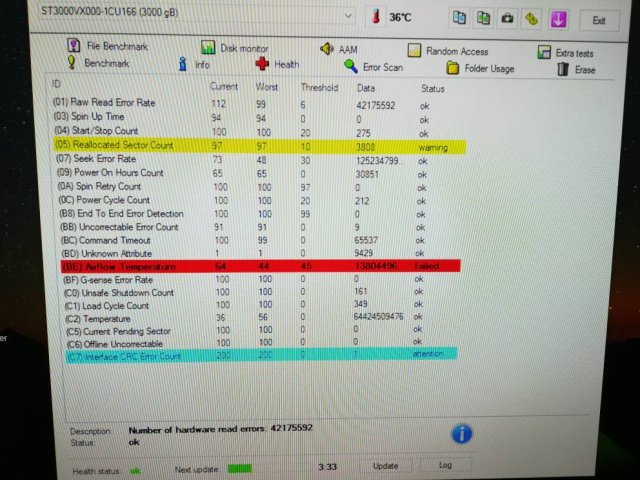The height and width of the screenshot is (480, 640).
Task: Click the green Next update progress bar
Action: (239, 467)
